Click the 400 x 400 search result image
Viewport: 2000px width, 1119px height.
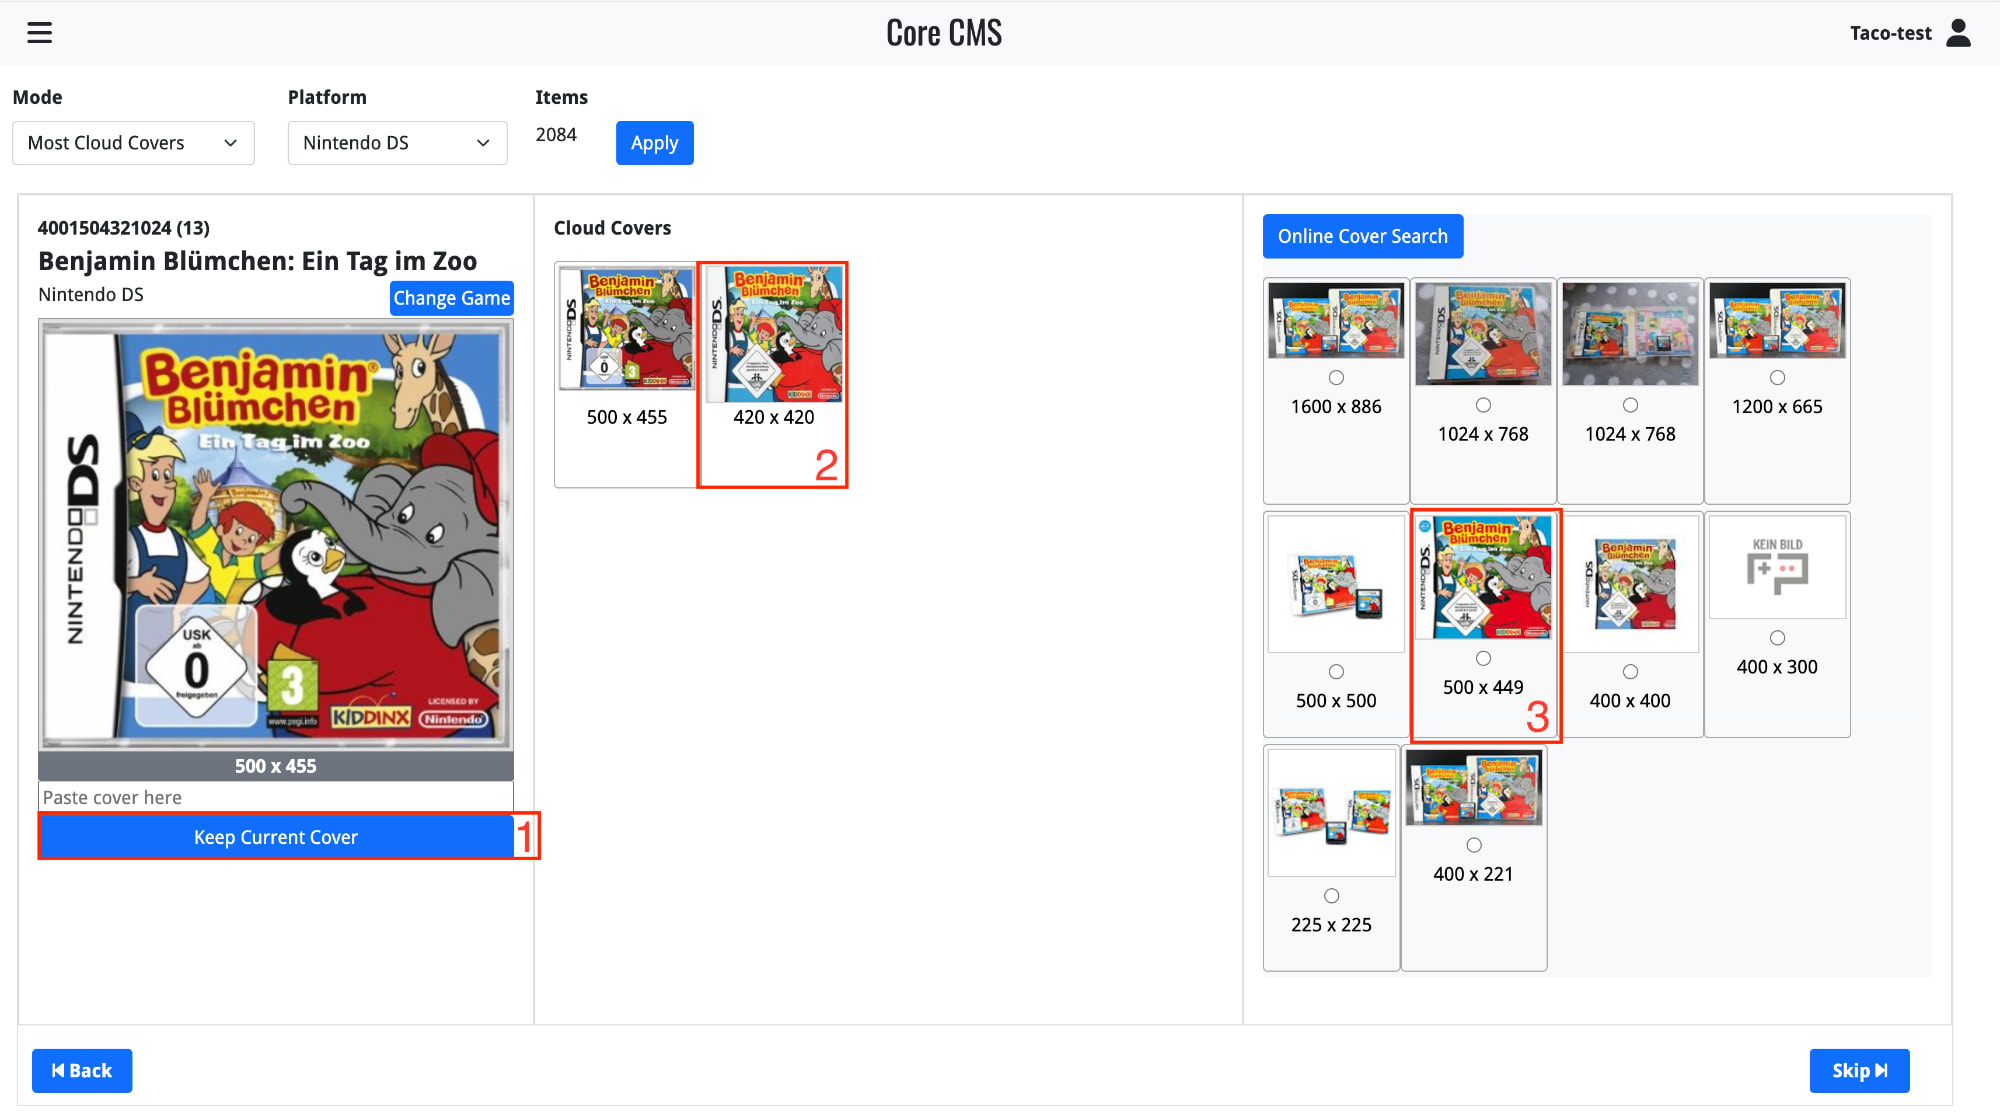point(1630,584)
